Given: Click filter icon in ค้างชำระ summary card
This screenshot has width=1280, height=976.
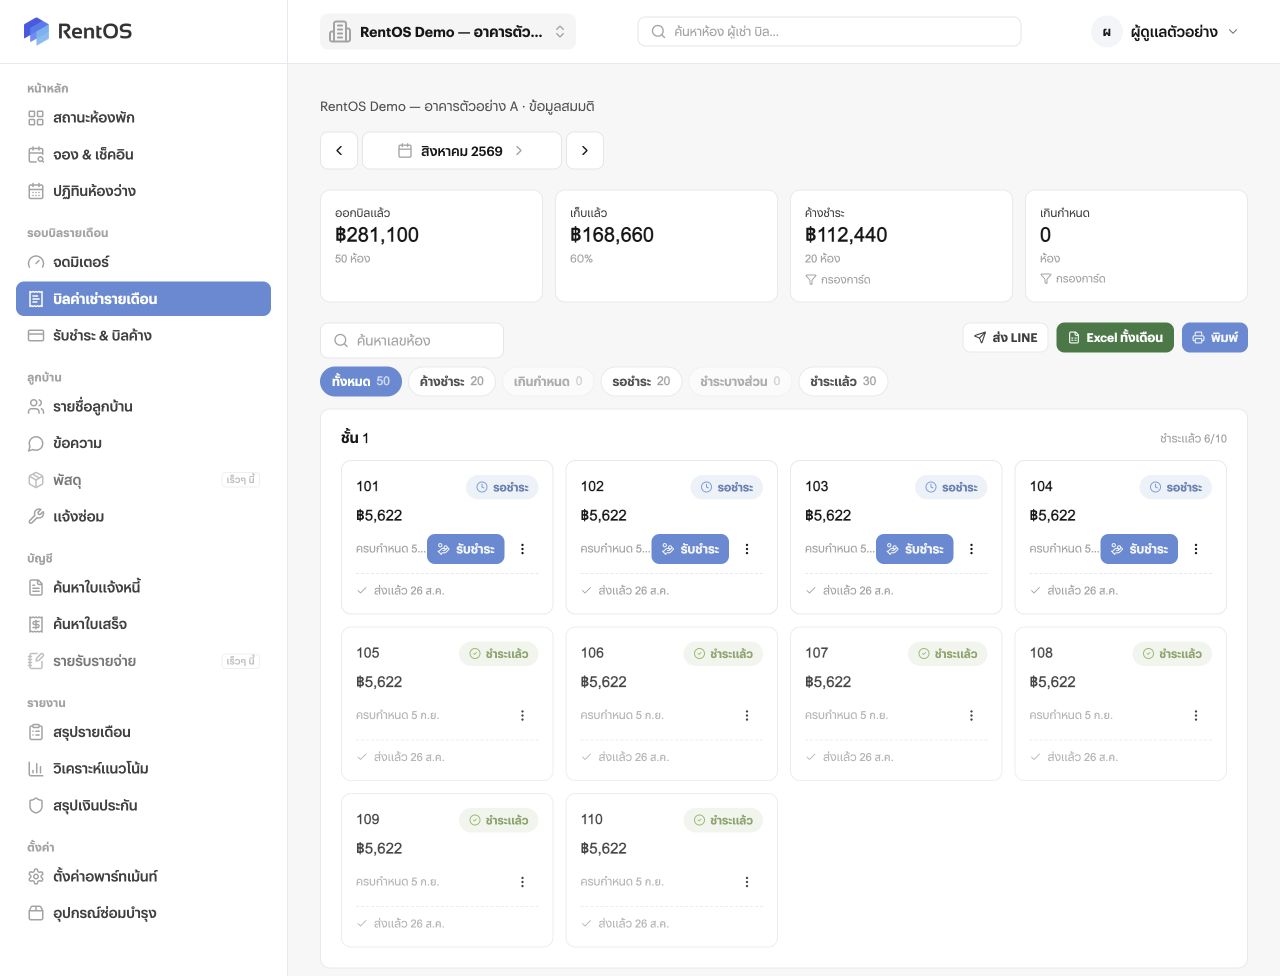Looking at the screenshot, I should 811,280.
